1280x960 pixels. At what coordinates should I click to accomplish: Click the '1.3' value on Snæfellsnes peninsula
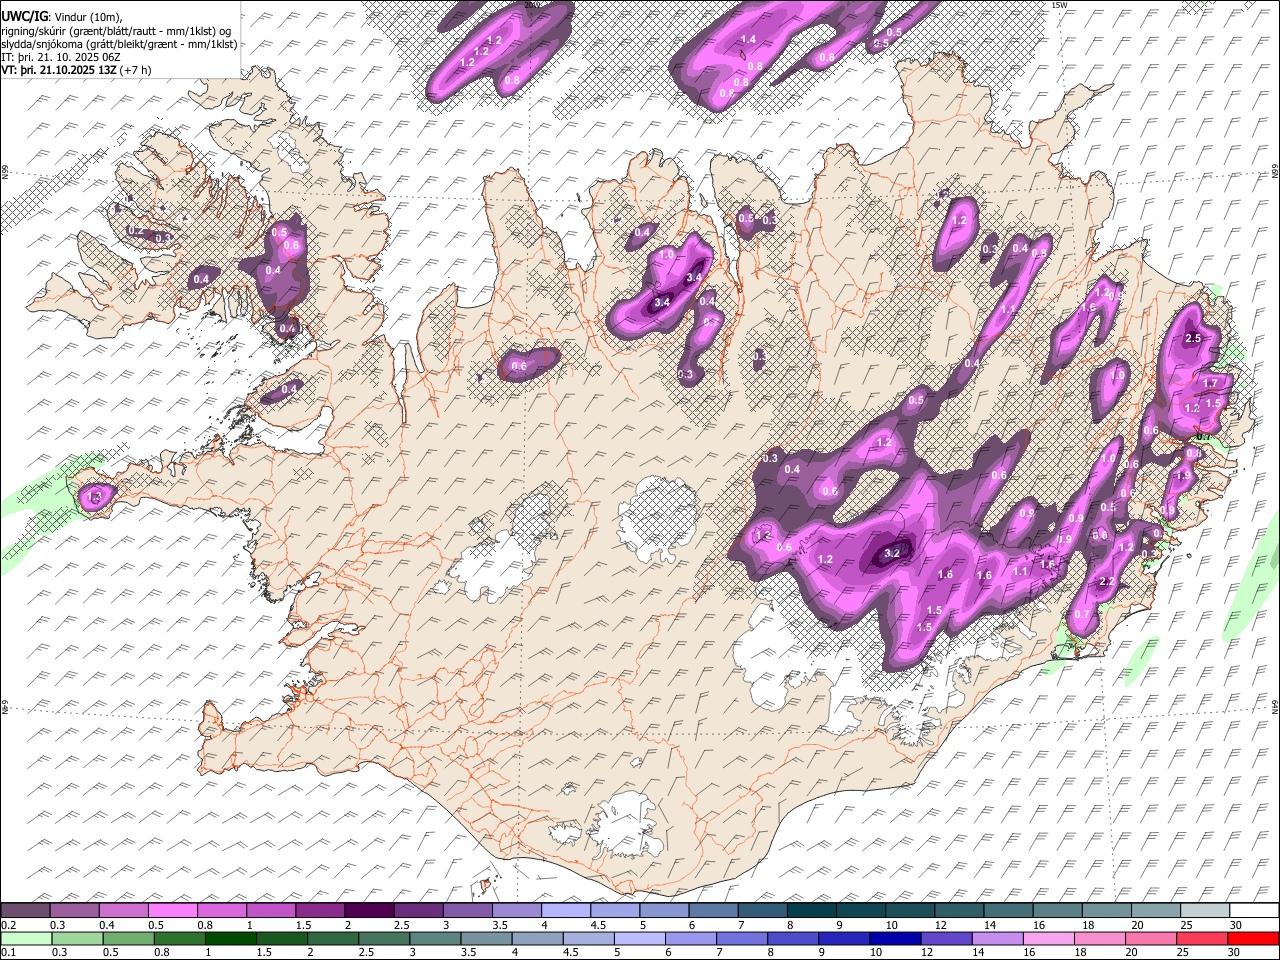(x=96, y=496)
